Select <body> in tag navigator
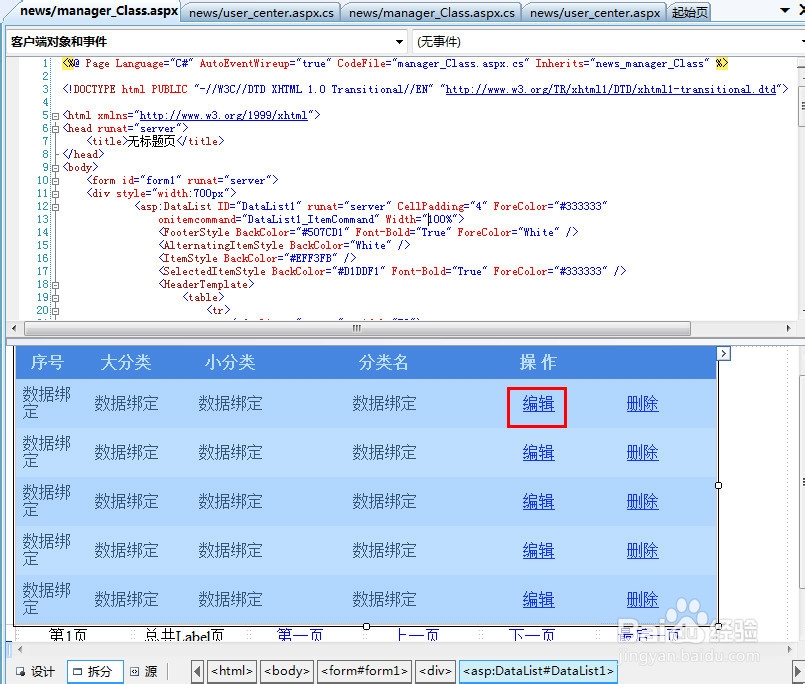The width and height of the screenshot is (805, 684). pyautogui.click(x=286, y=672)
